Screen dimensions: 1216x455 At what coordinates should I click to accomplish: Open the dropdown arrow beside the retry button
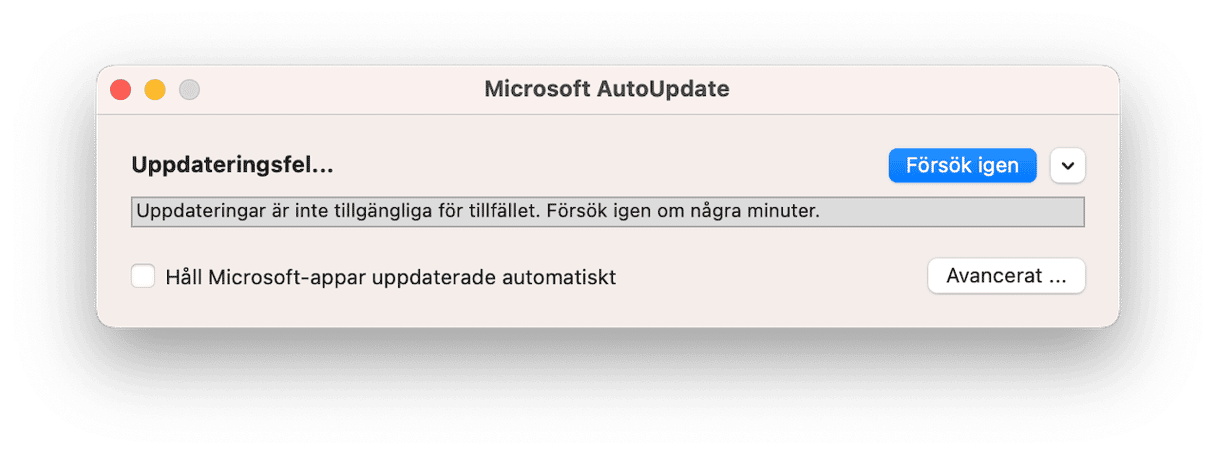(1068, 166)
